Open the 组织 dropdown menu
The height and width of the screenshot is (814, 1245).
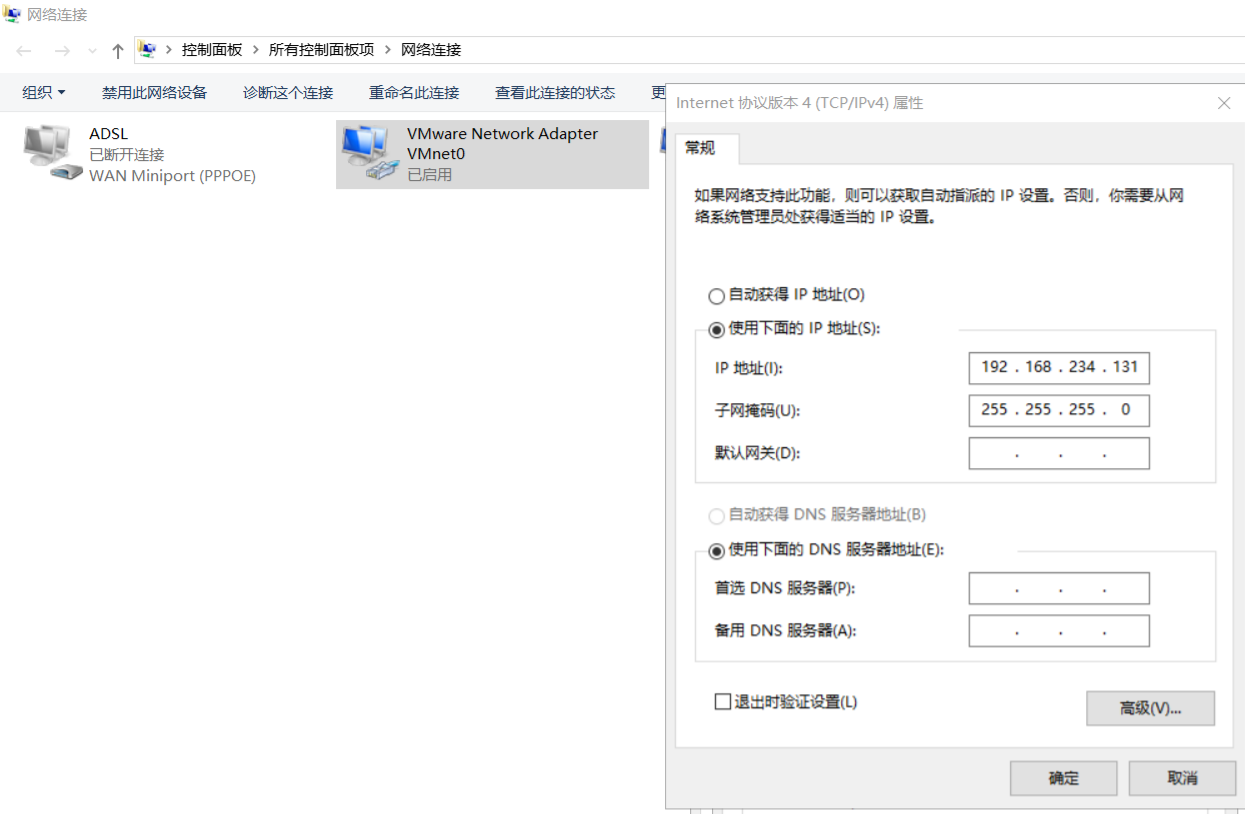(44, 93)
